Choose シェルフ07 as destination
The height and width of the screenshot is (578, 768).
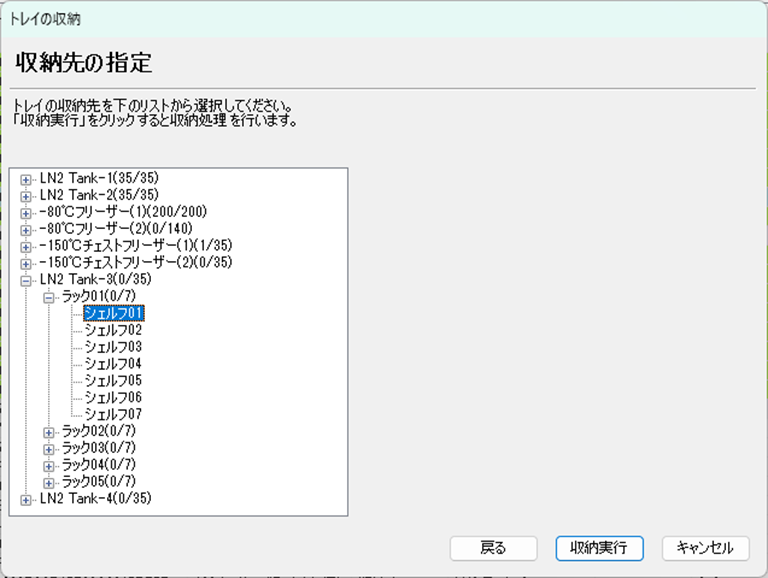click(x=114, y=414)
